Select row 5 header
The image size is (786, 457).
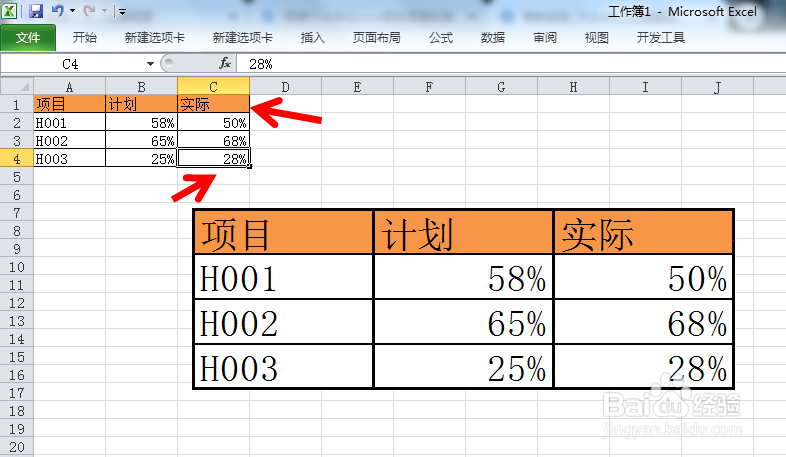[x=17, y=177]
